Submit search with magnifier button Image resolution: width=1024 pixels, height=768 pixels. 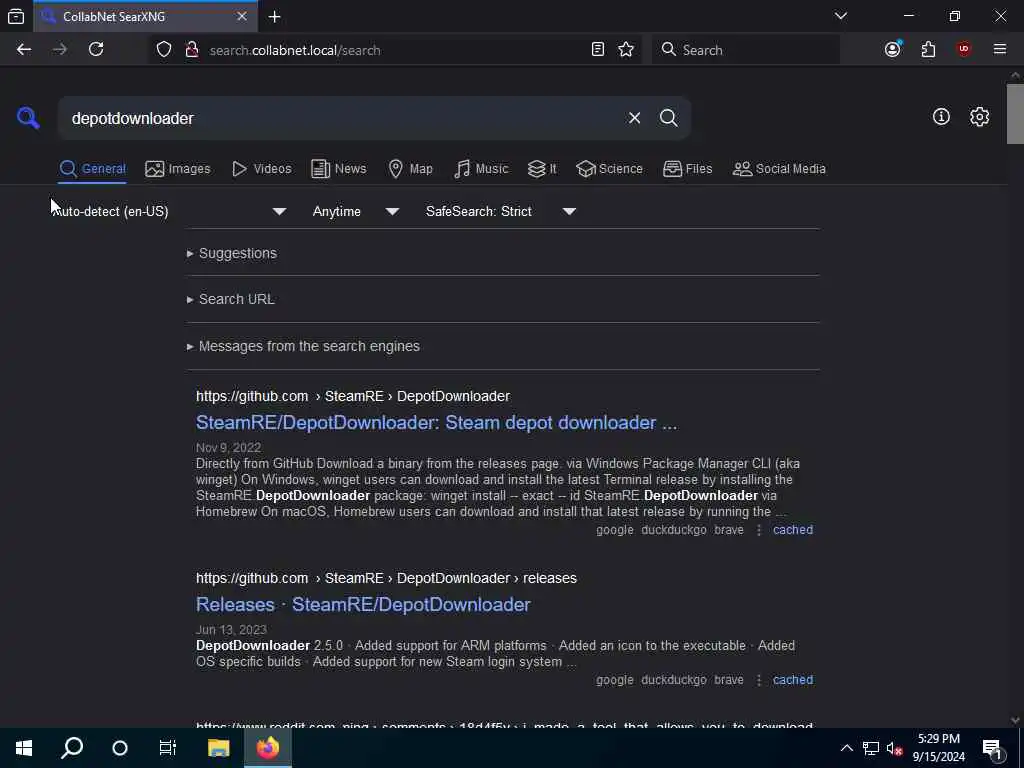click(x=668, y=118)
